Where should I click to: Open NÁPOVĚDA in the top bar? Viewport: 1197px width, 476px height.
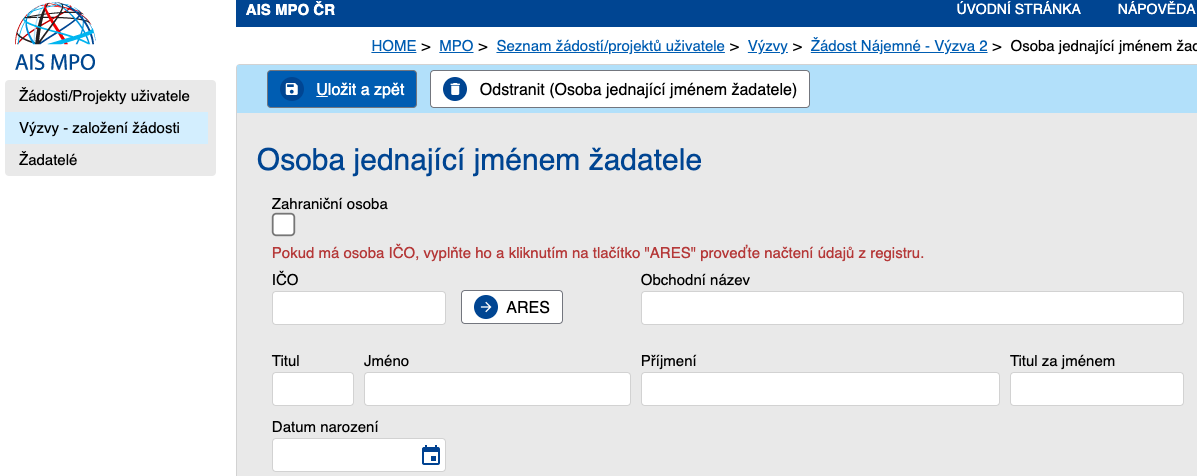point(1156,10)
